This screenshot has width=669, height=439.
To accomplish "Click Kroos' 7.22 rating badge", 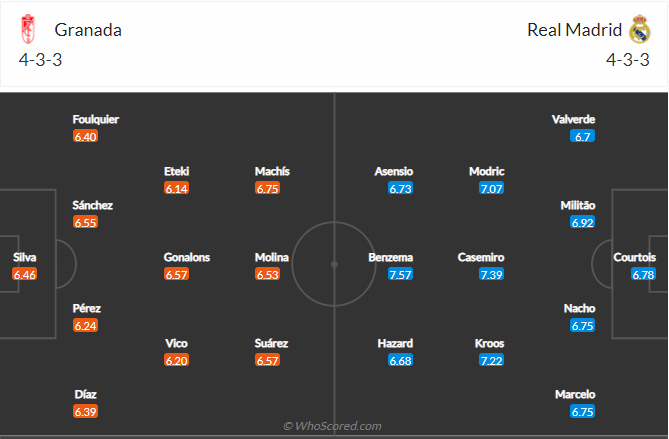I will 491,360.
